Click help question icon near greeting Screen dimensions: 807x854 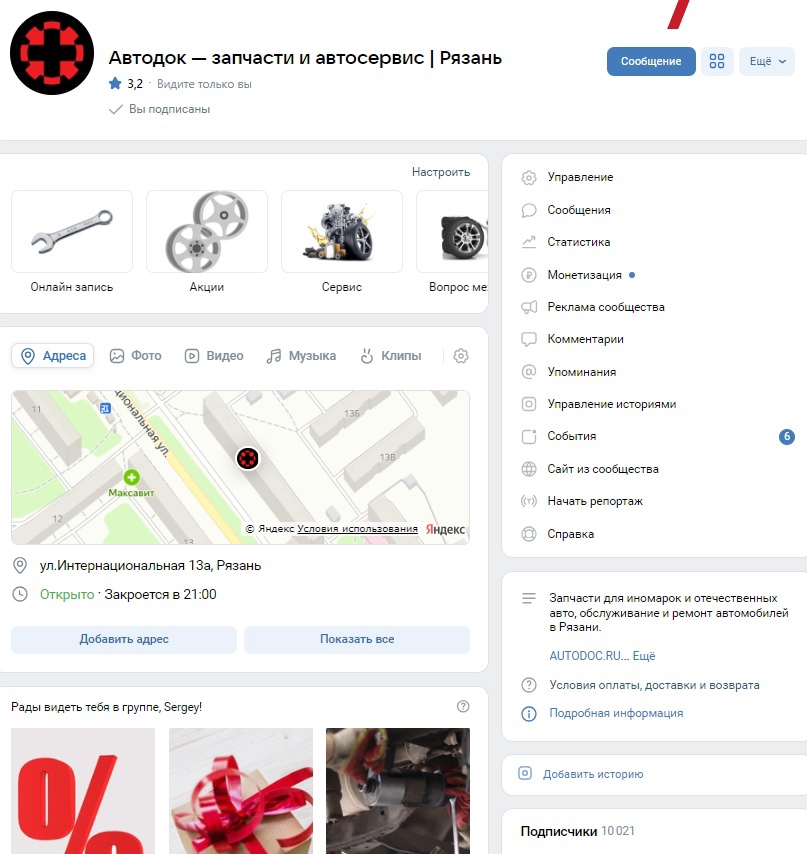(x=463, y=706)
